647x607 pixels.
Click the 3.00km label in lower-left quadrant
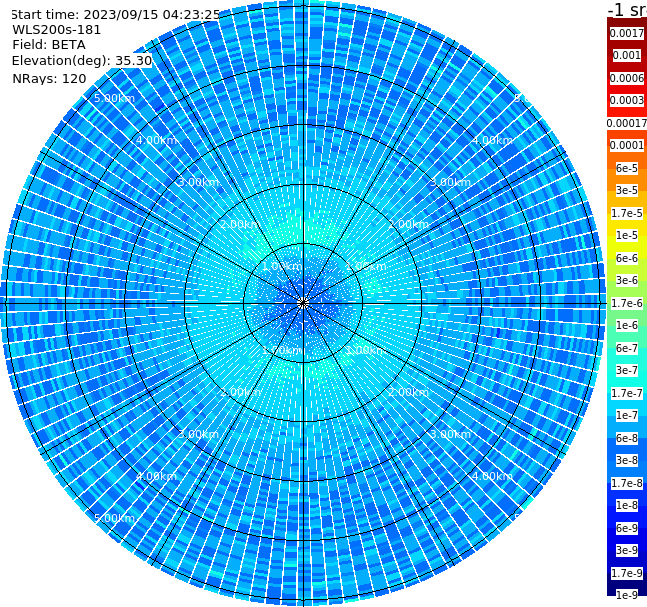198,434
